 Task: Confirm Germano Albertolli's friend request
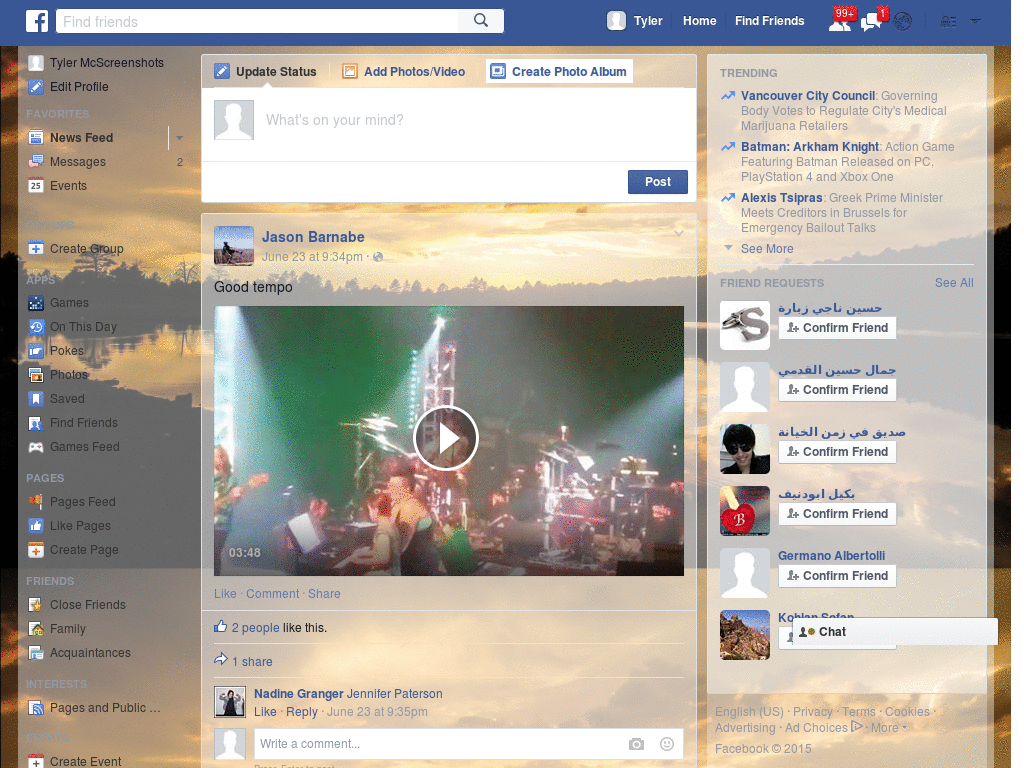click(x=837, y=575)
